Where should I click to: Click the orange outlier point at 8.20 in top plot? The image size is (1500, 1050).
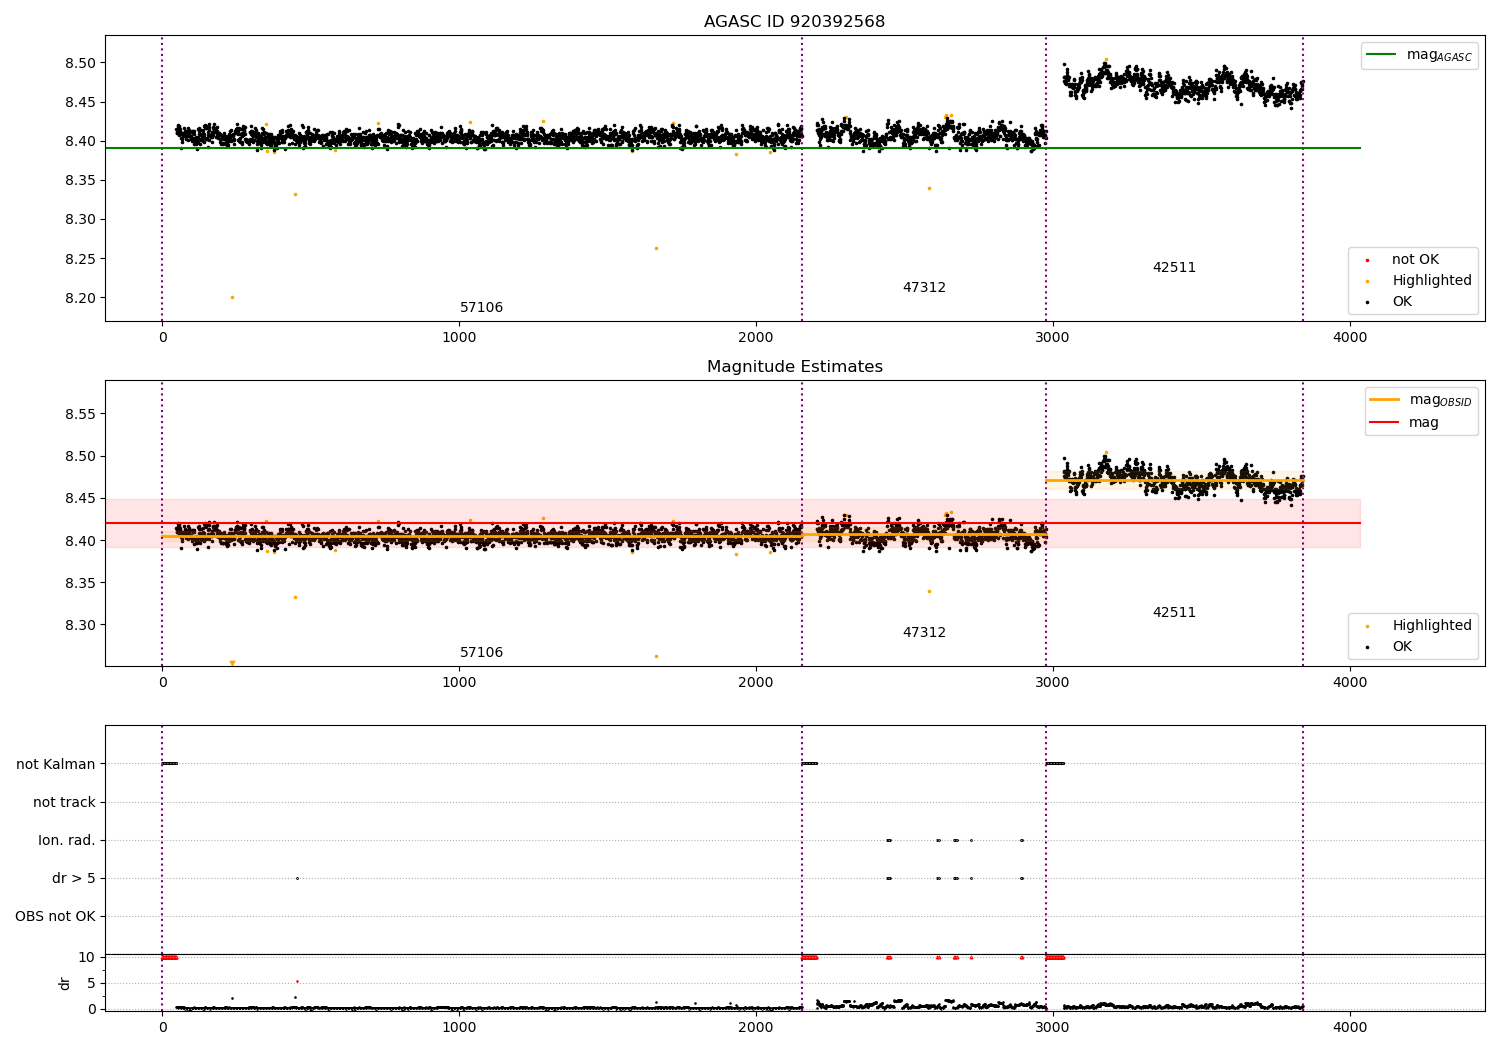coord(232,297)
